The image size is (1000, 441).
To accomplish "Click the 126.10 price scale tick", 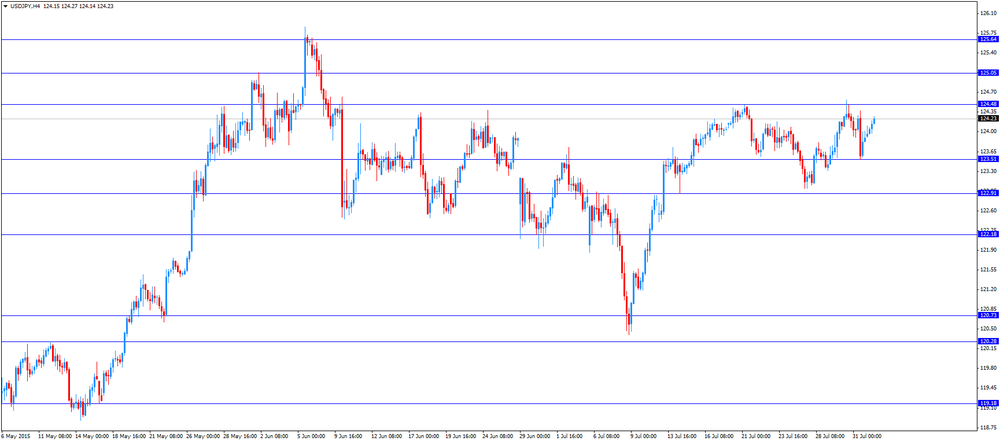I will tap(988, 13).
